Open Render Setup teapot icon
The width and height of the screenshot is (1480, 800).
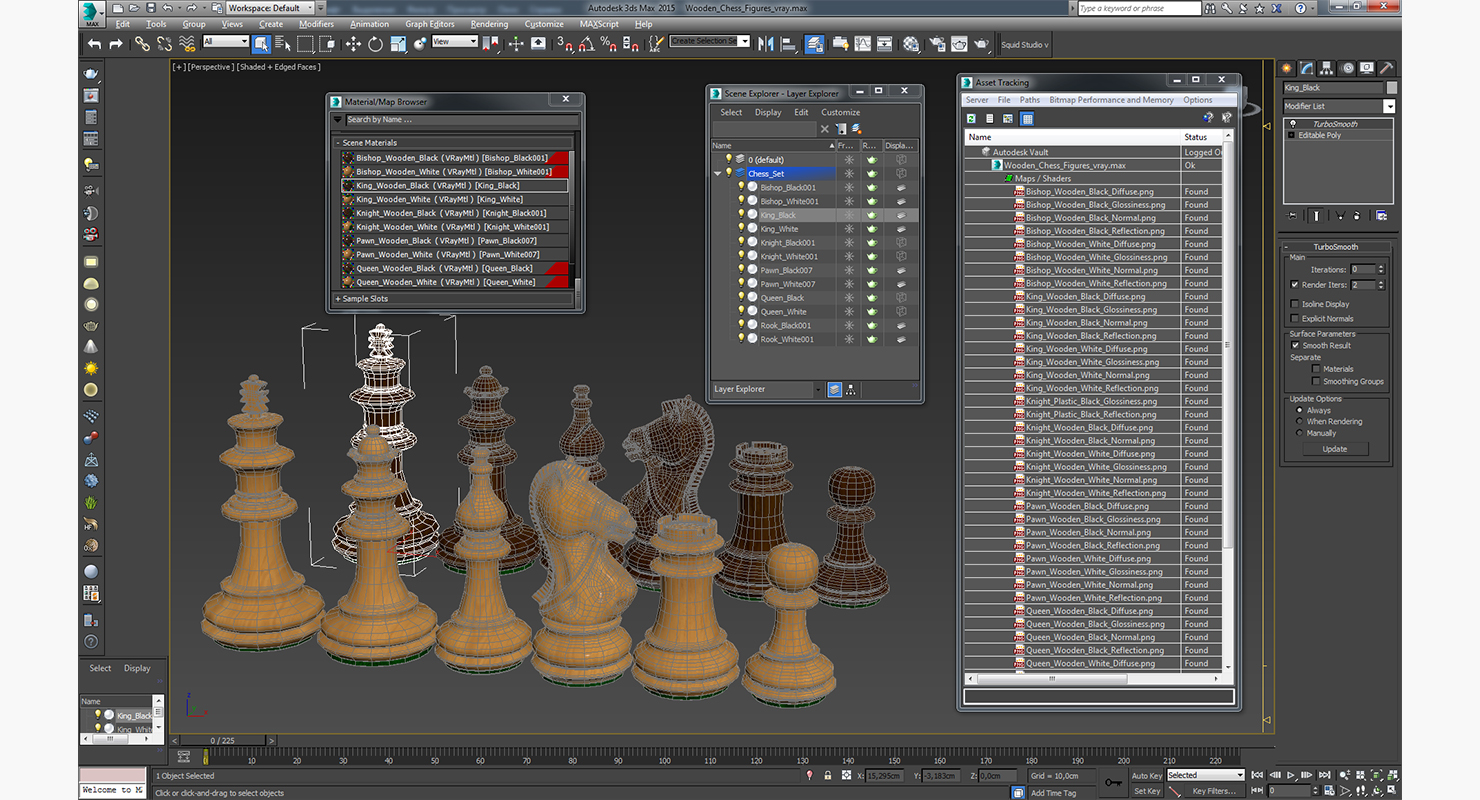pos(937,44)
